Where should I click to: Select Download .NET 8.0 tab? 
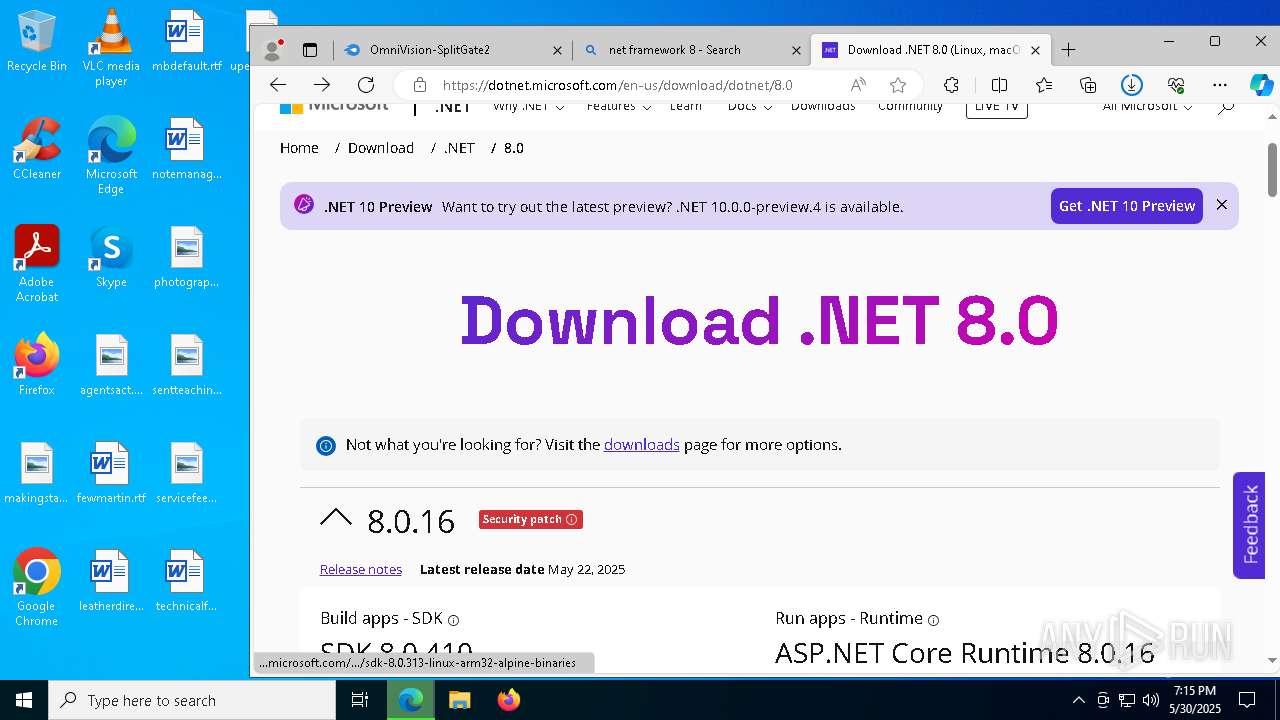click(x=930, y=50)
